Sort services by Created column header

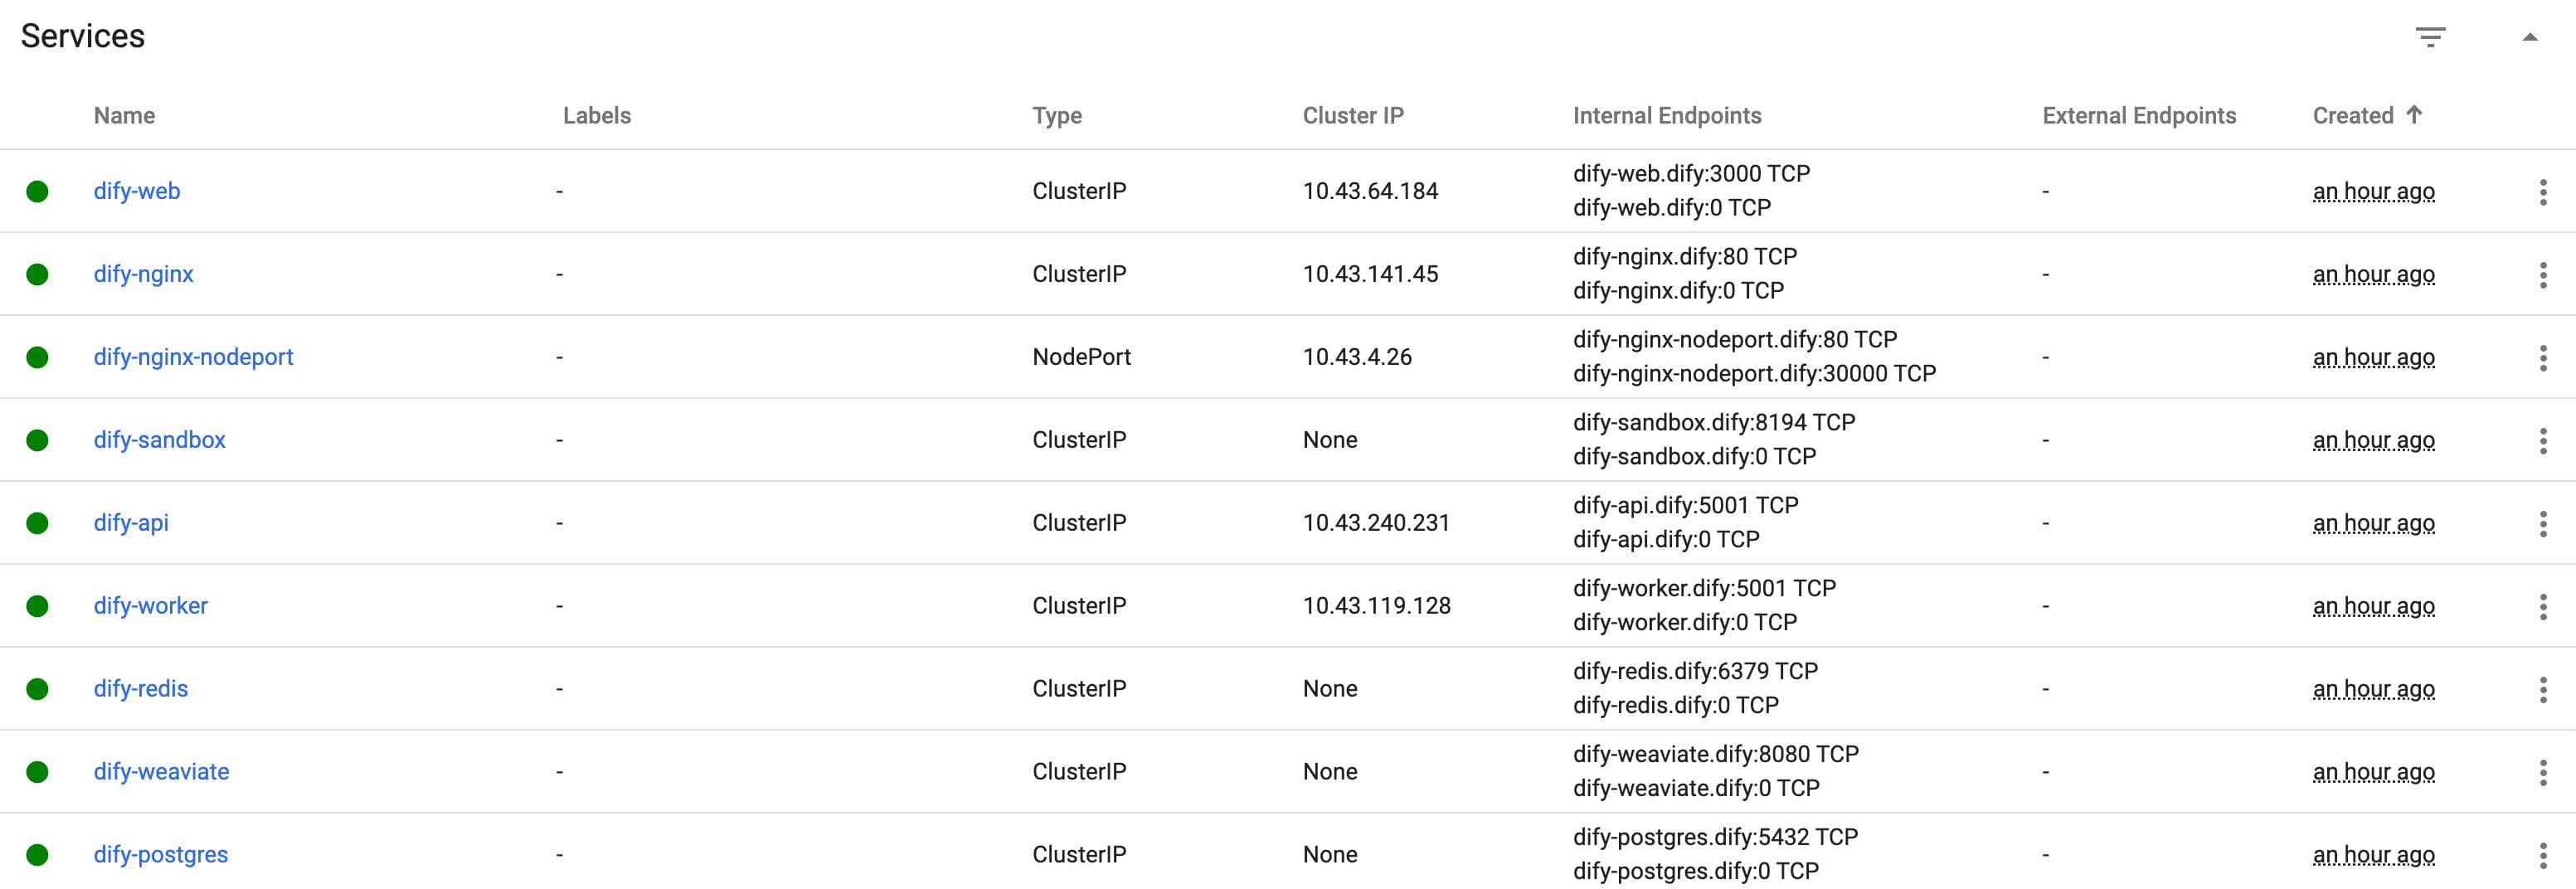pyautogui.click(x=2352, y=116)
